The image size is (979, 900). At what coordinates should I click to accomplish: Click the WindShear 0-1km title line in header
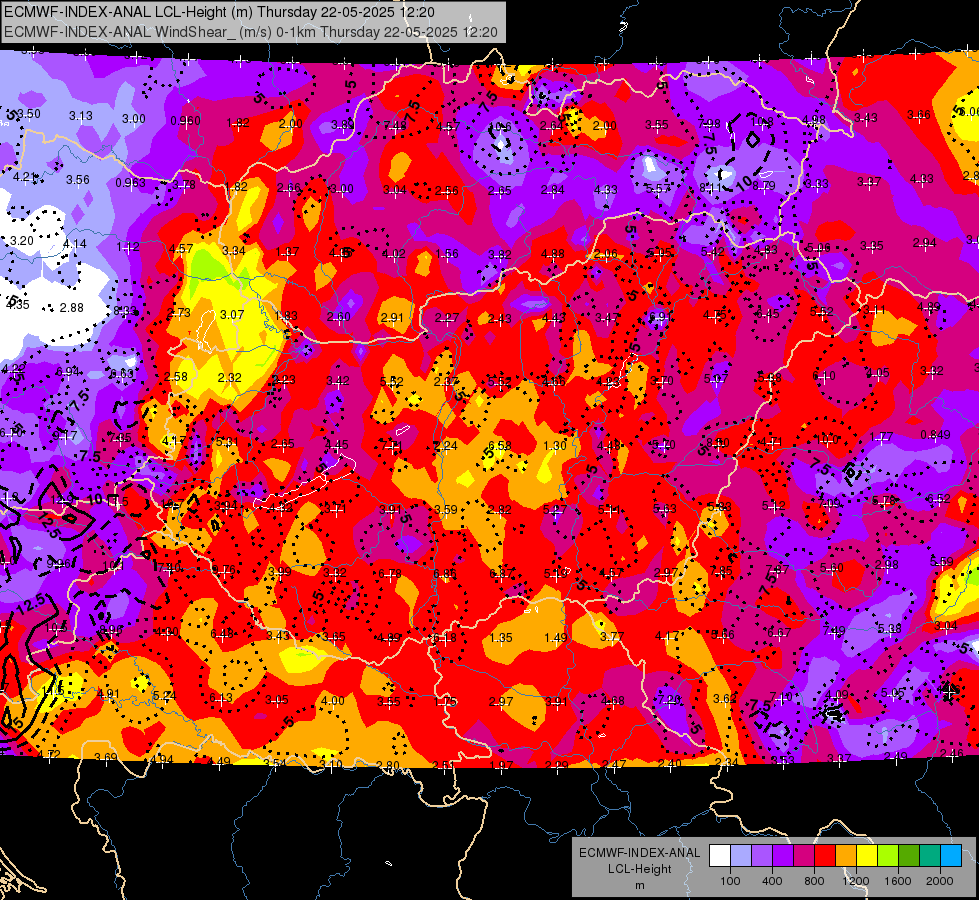pos(250,32)
